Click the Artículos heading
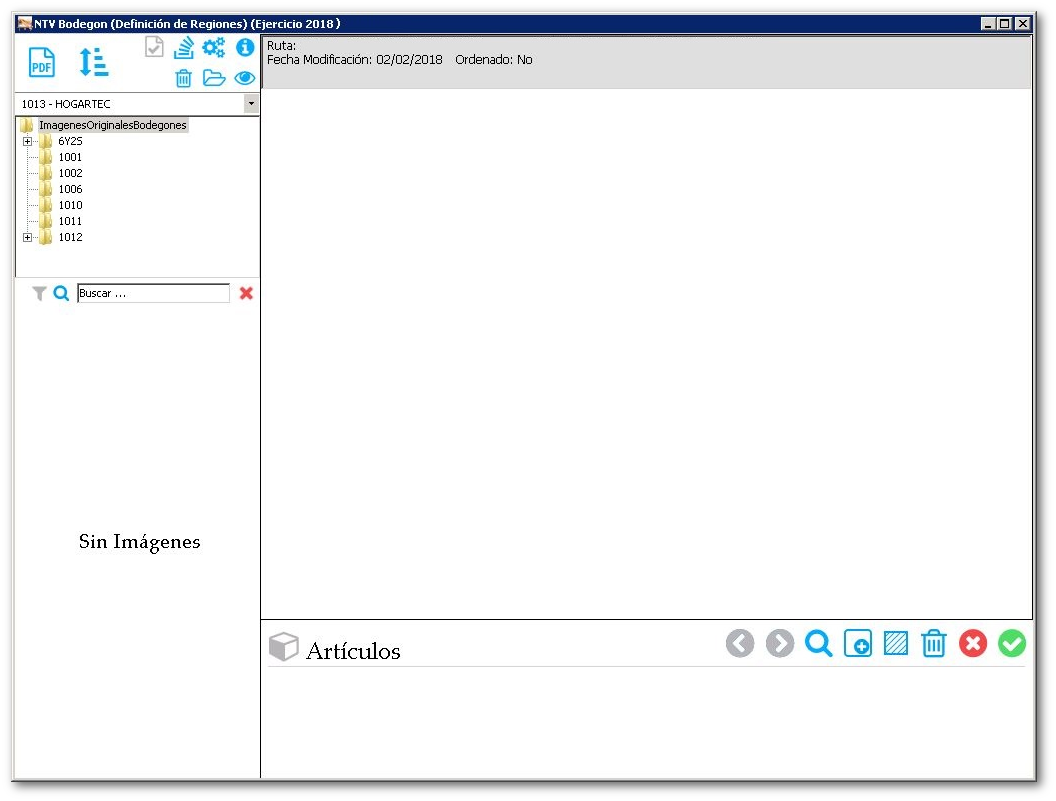This screenshot has width=1056, height=801. tap(353, 651)
